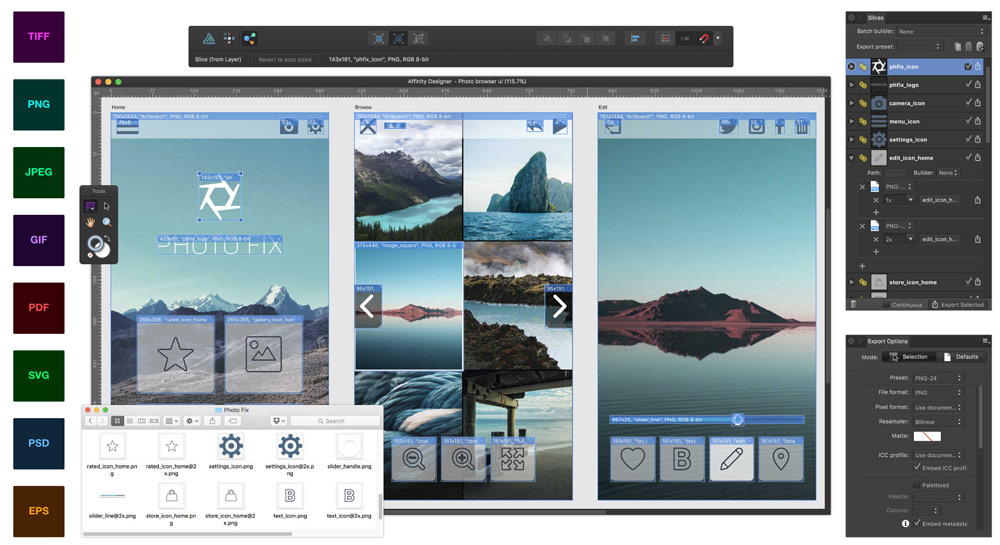
Task: Open the Preset PNG-24 dropdown
Action: 937,378
